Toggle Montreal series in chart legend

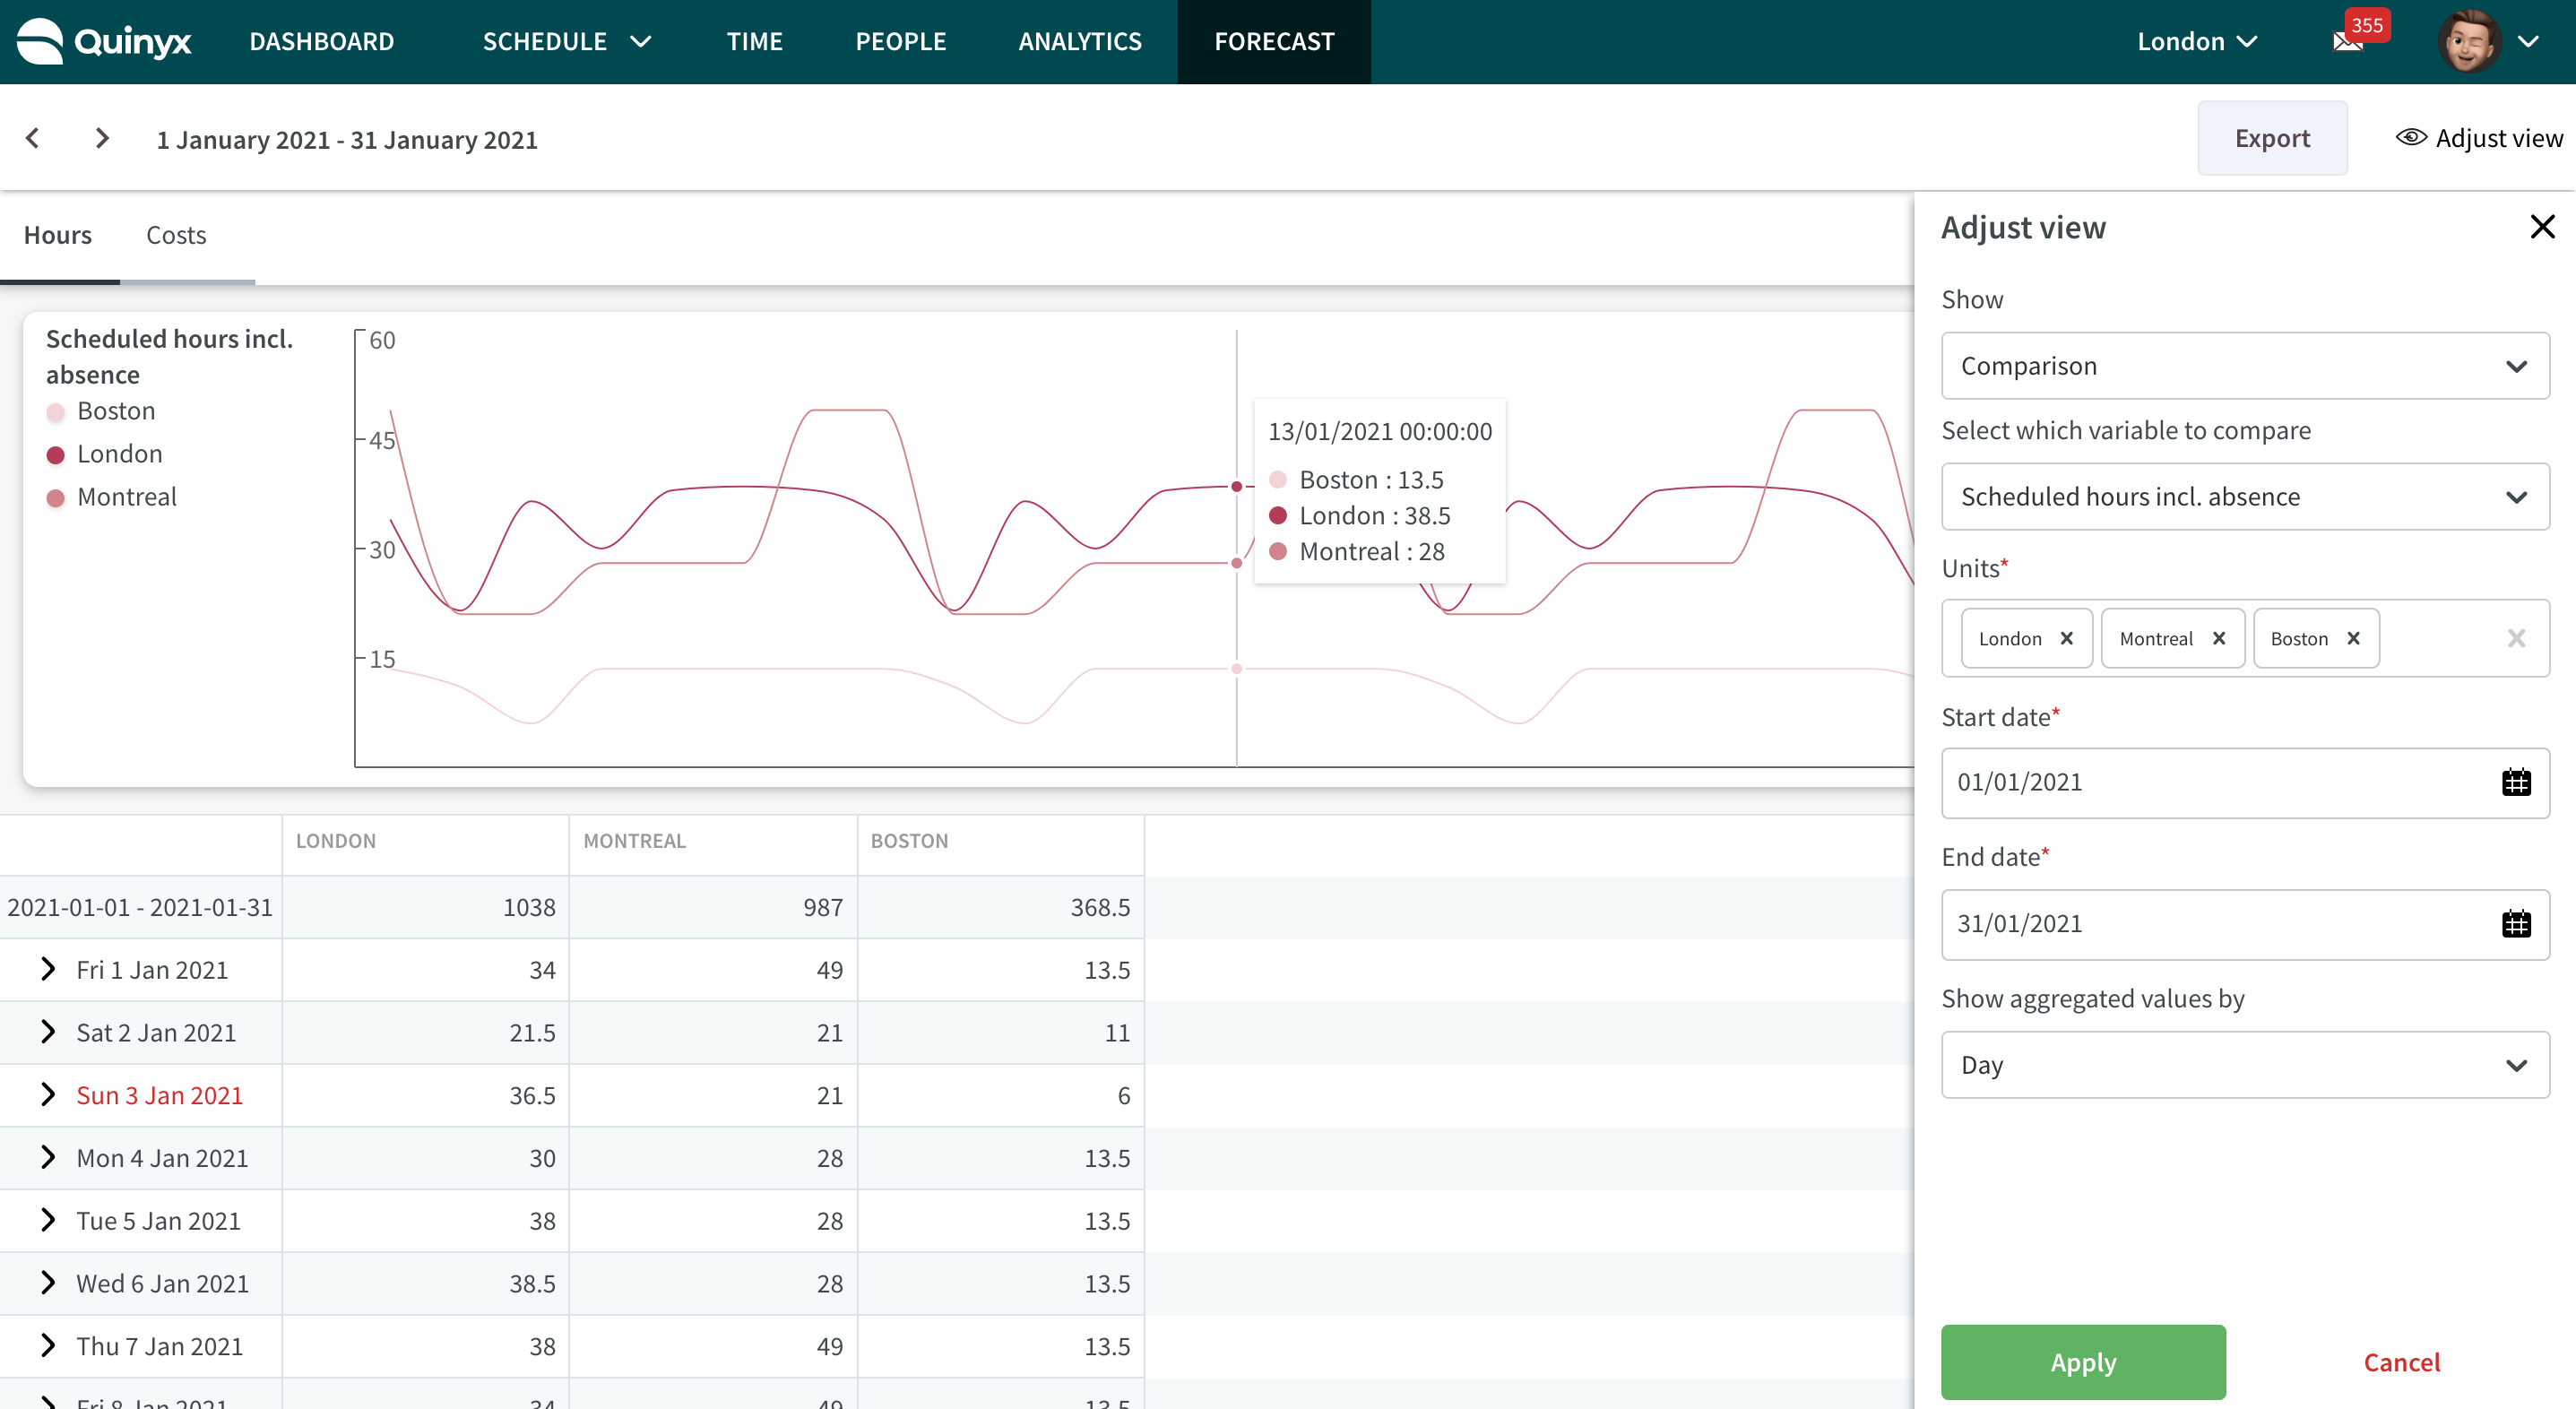(x=112, y=497)
